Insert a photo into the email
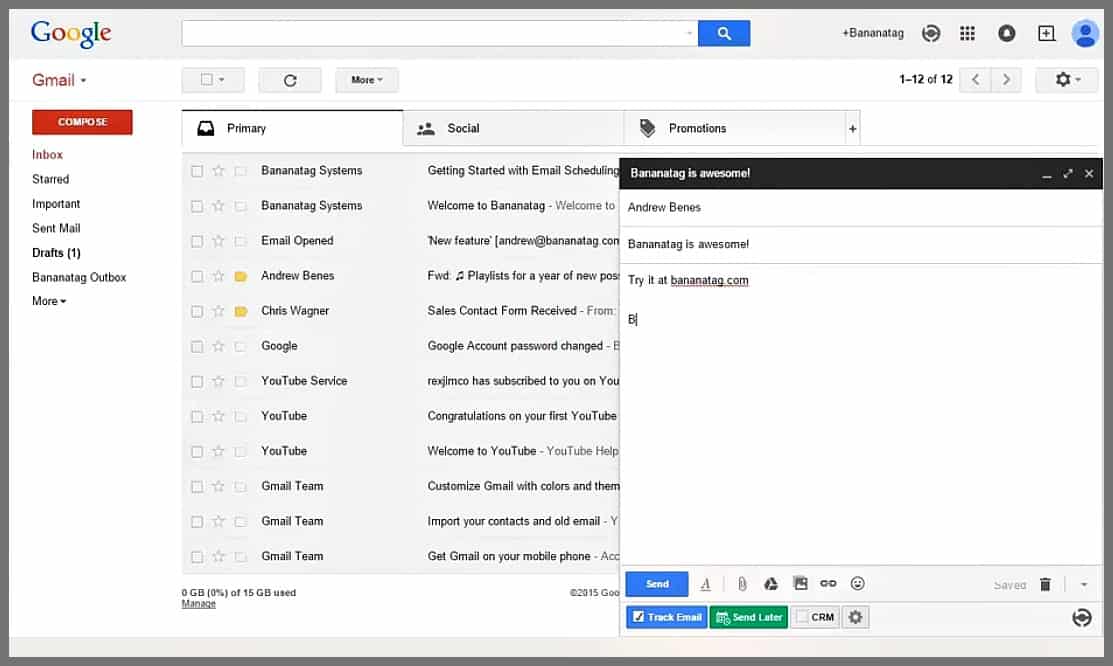The height and width of the screenshot is (666, 1113). (x=800, y=584)
